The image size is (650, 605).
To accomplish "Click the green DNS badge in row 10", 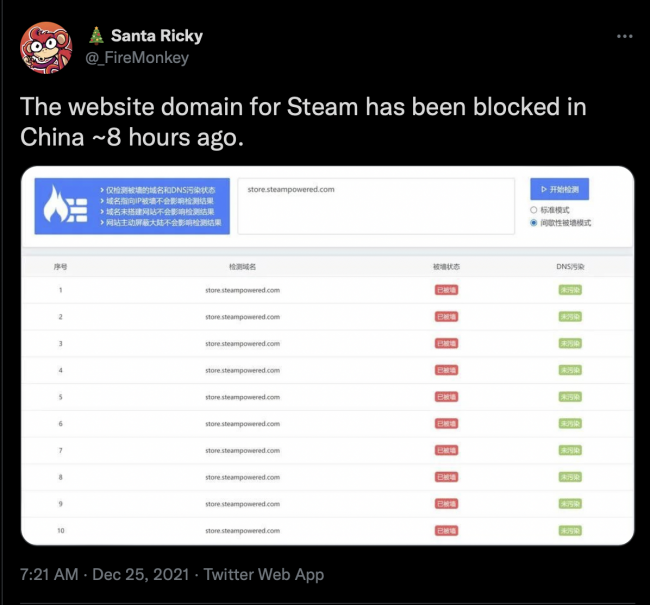I will tap(570, 530).
